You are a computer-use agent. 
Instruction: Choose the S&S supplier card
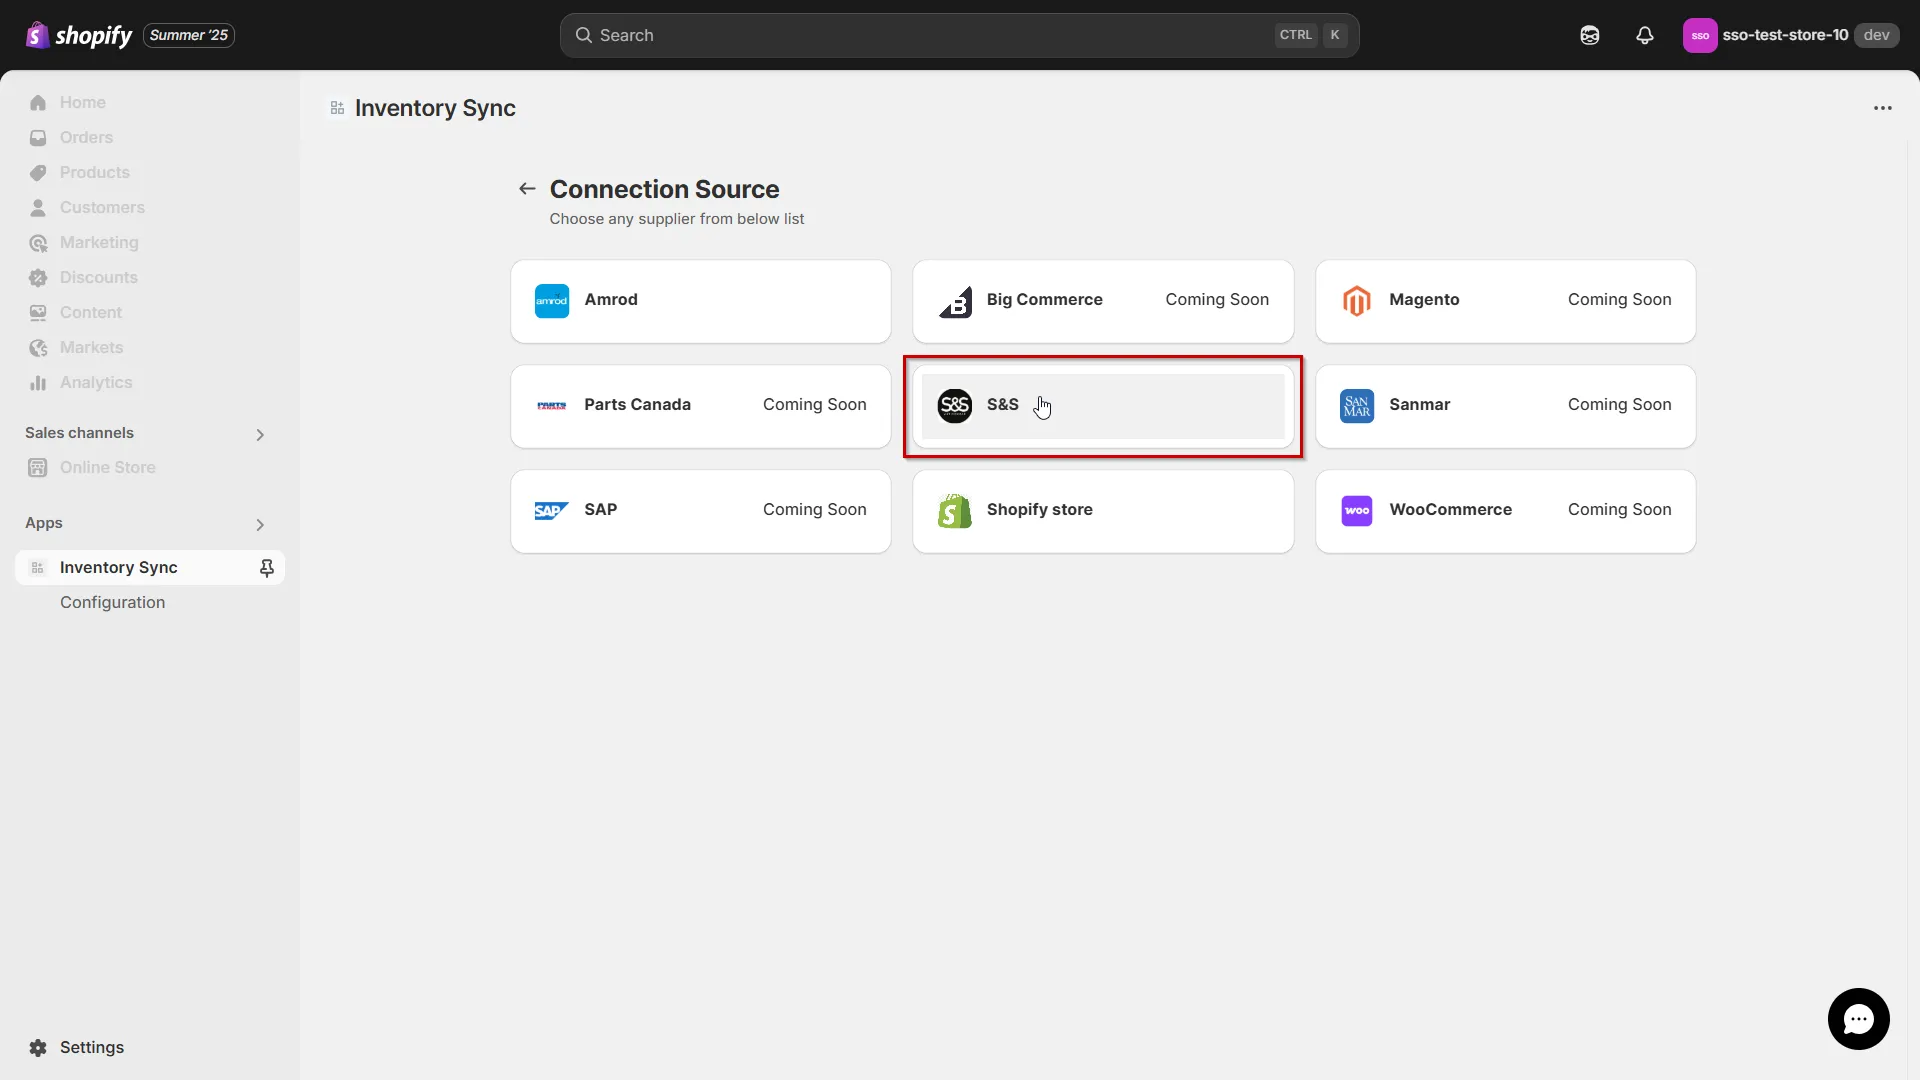pos(1103,406)
